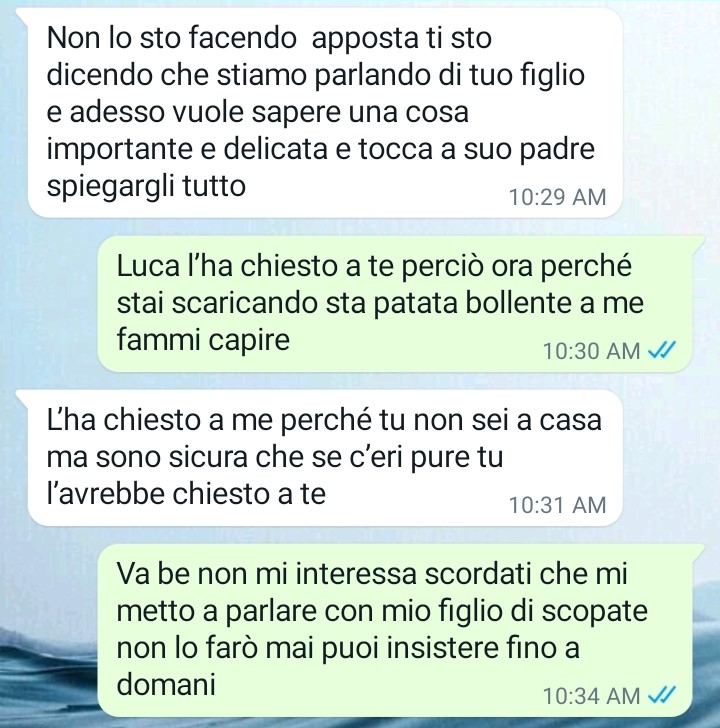Click 'fammi capire' text in second message
The height and width of the screenshot is (728, 720).
point(203,340)
